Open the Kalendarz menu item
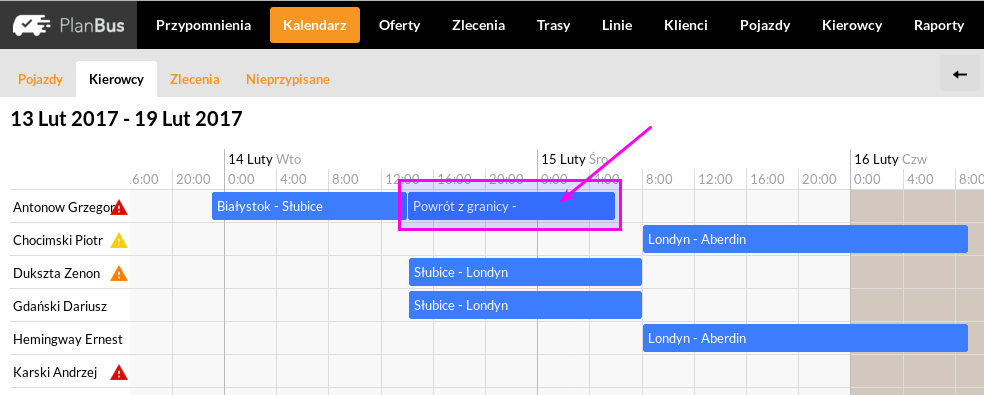984x395 pixels. click(x=315, y=25)
